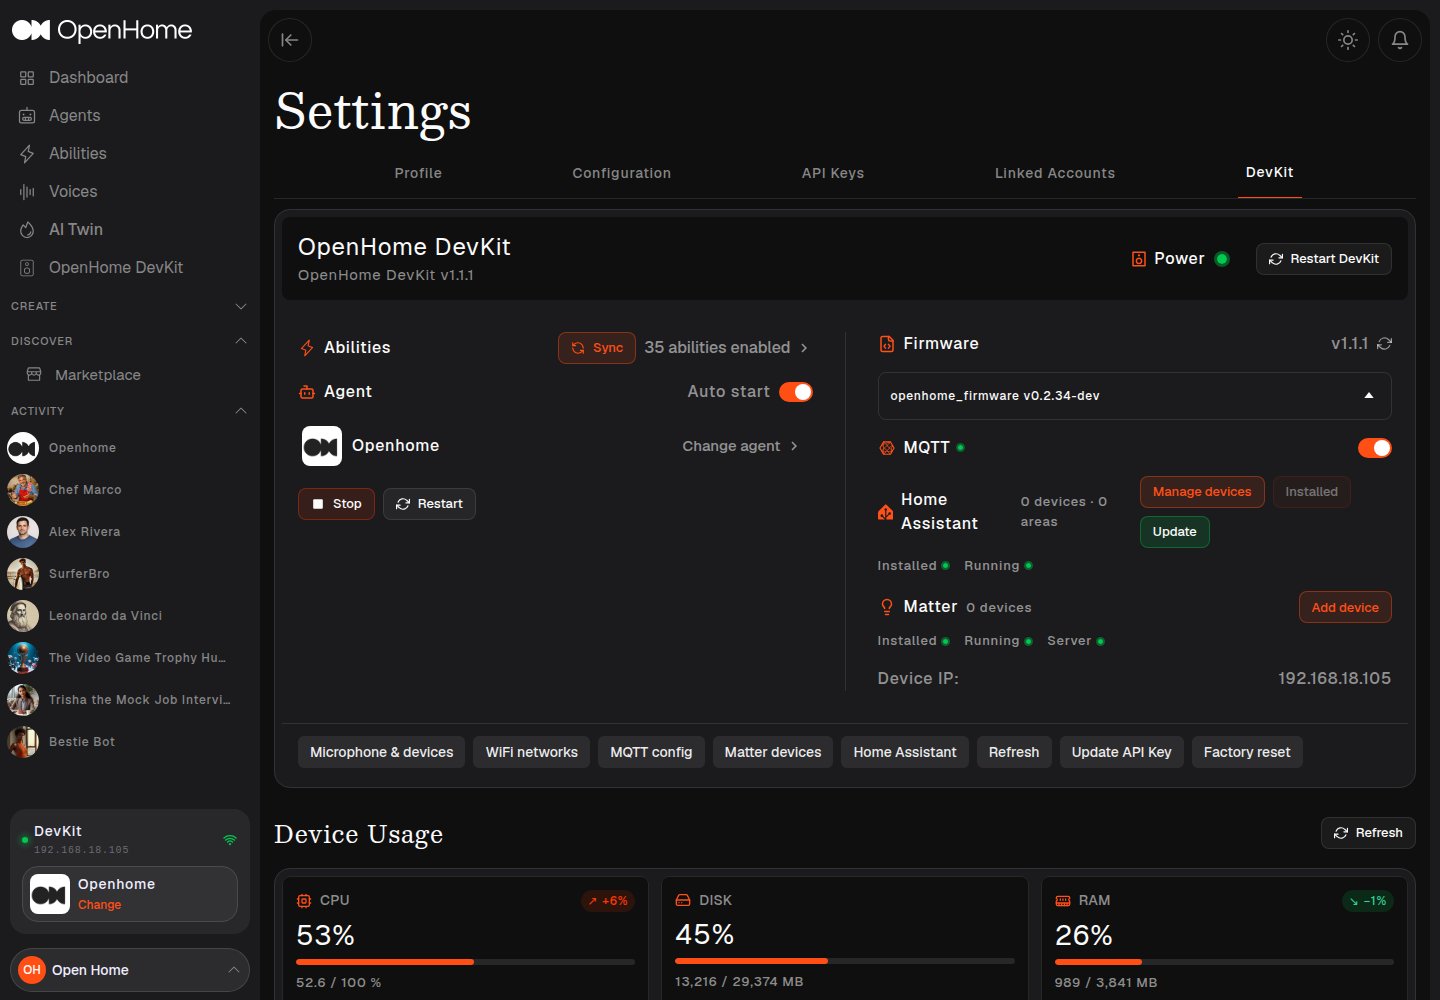Open Leonardo da Vinci avatar
The height and width of the screenshot is (1000, 1440).
pos(23,616)
